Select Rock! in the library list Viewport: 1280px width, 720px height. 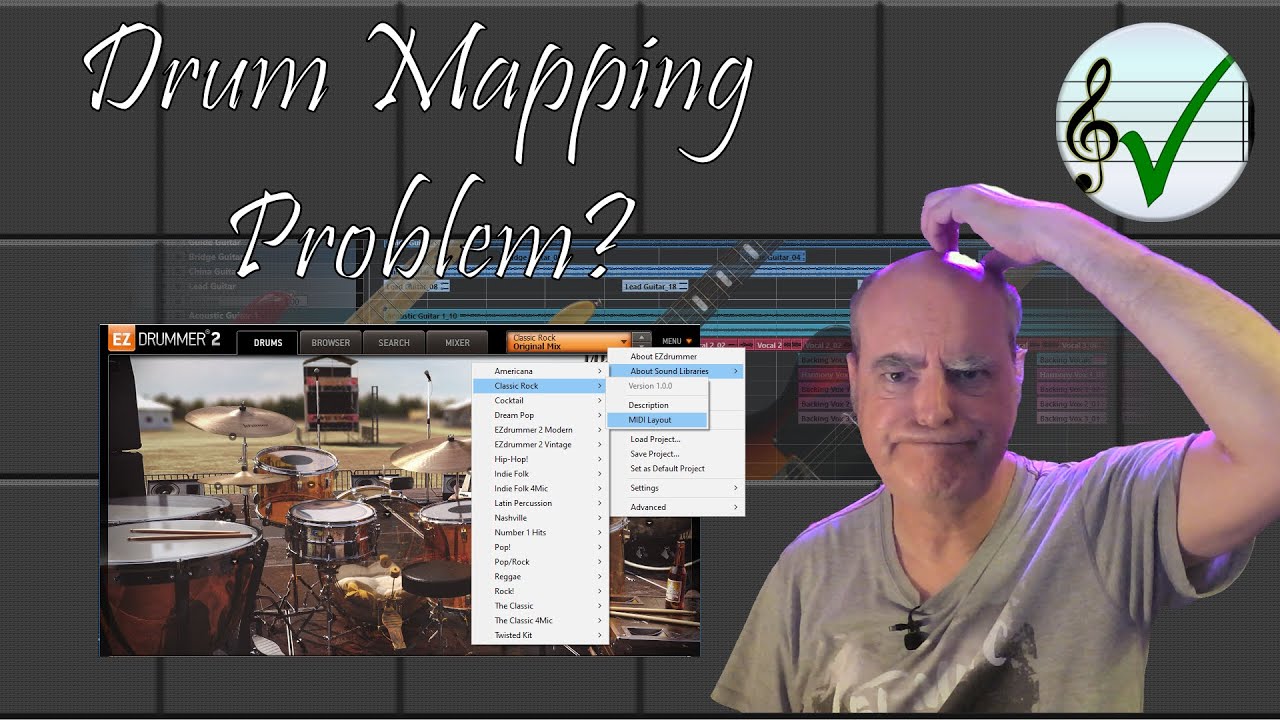point(539,591)
